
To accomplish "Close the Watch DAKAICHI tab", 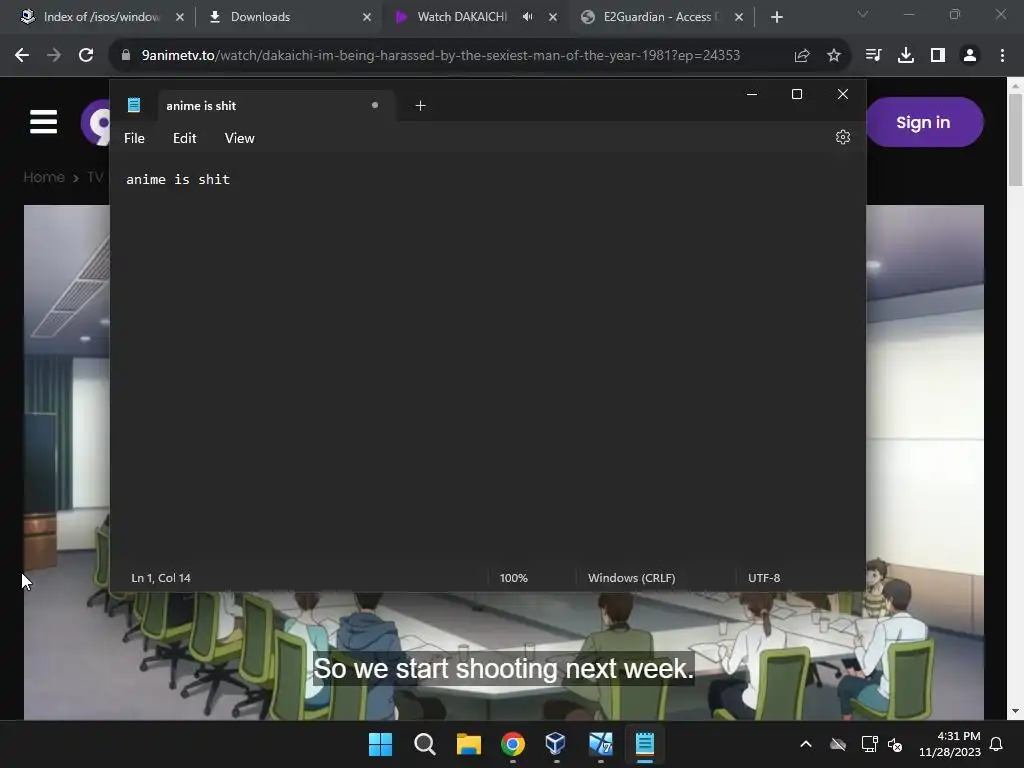I will coord(553,17).
